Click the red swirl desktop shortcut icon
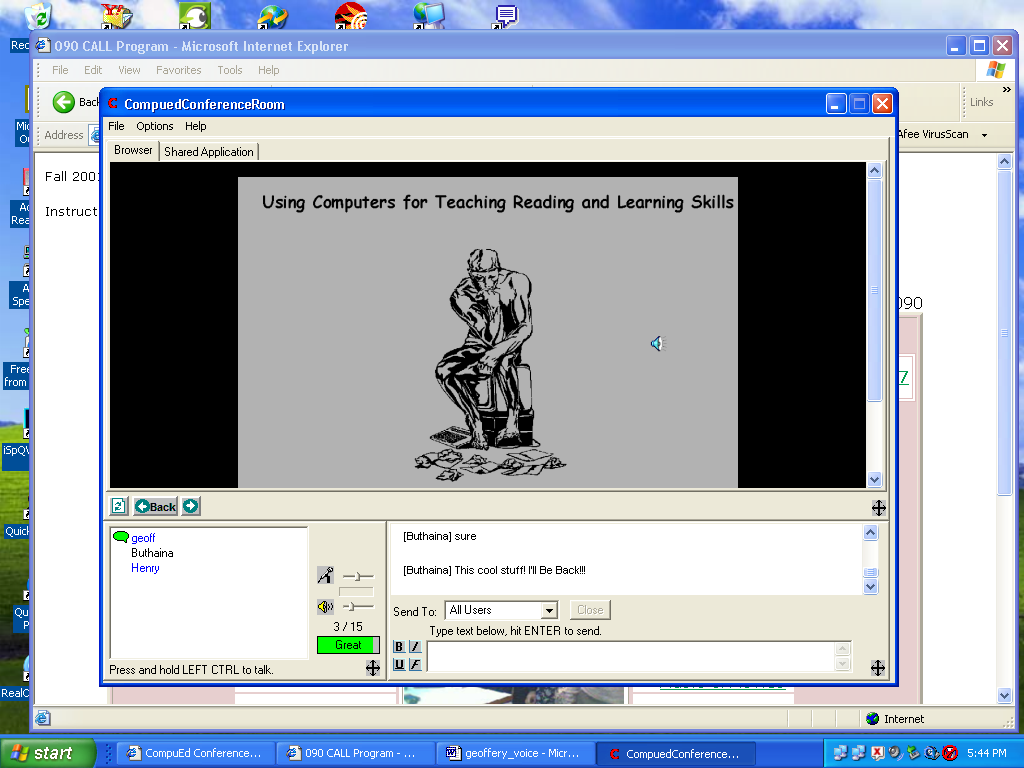 [x=351, y=16]
